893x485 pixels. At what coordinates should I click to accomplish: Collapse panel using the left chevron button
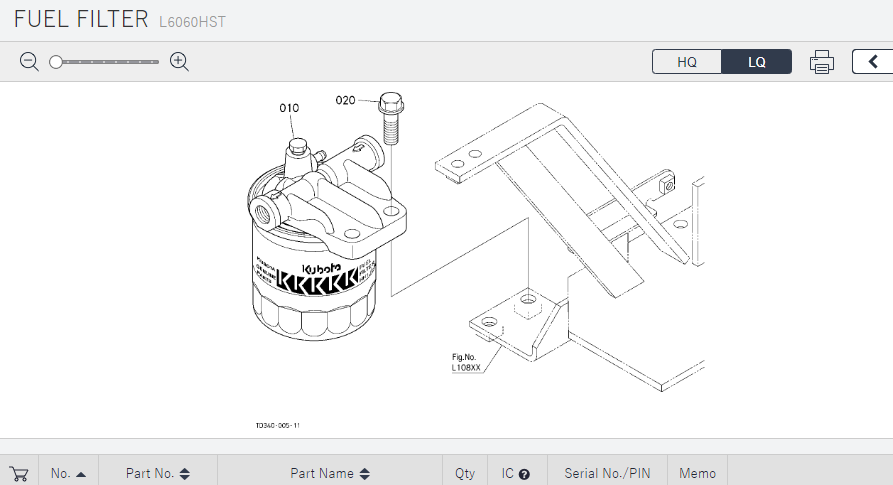point(872,62)
